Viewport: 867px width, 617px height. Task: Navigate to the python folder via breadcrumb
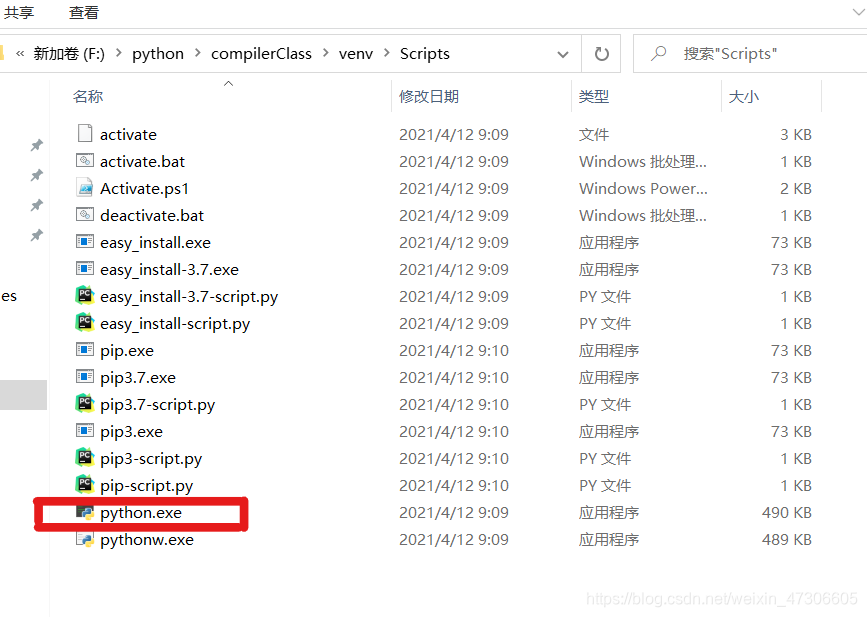[157, 53]
